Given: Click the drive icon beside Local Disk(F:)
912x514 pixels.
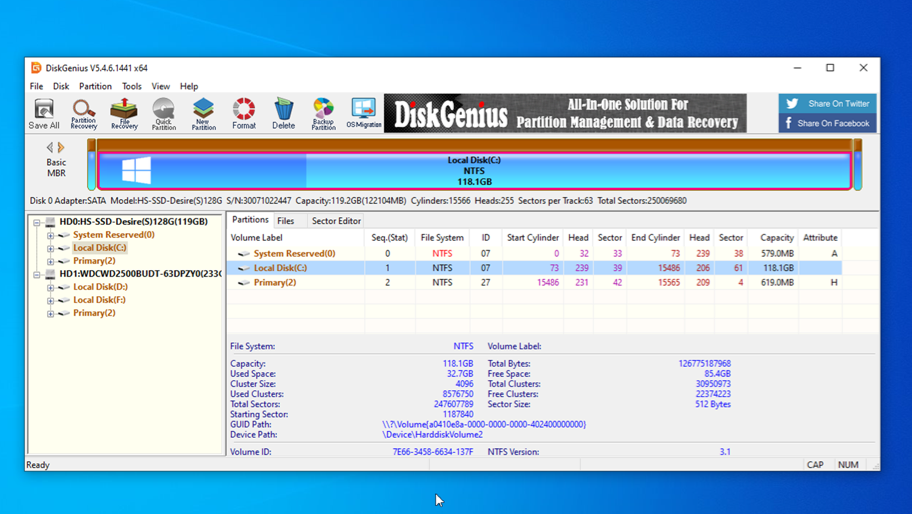Looking at the screenshot, I should (64, 300).
